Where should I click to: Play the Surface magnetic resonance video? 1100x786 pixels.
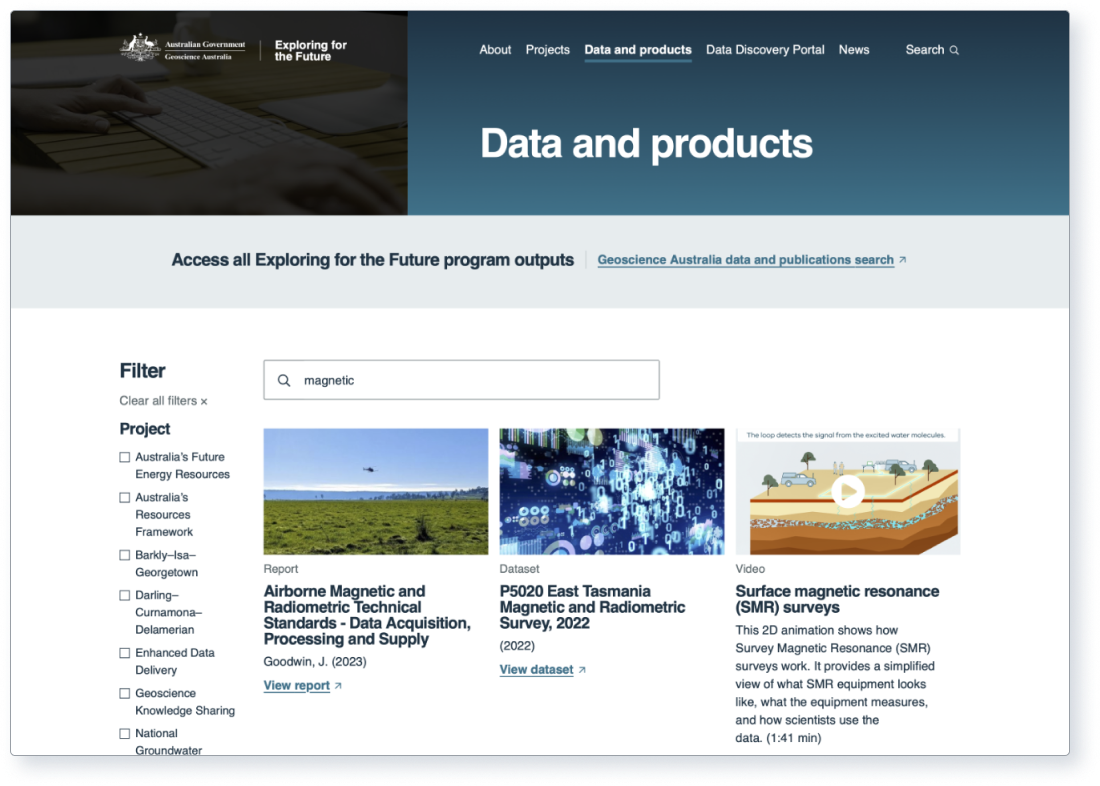[848, 491]
